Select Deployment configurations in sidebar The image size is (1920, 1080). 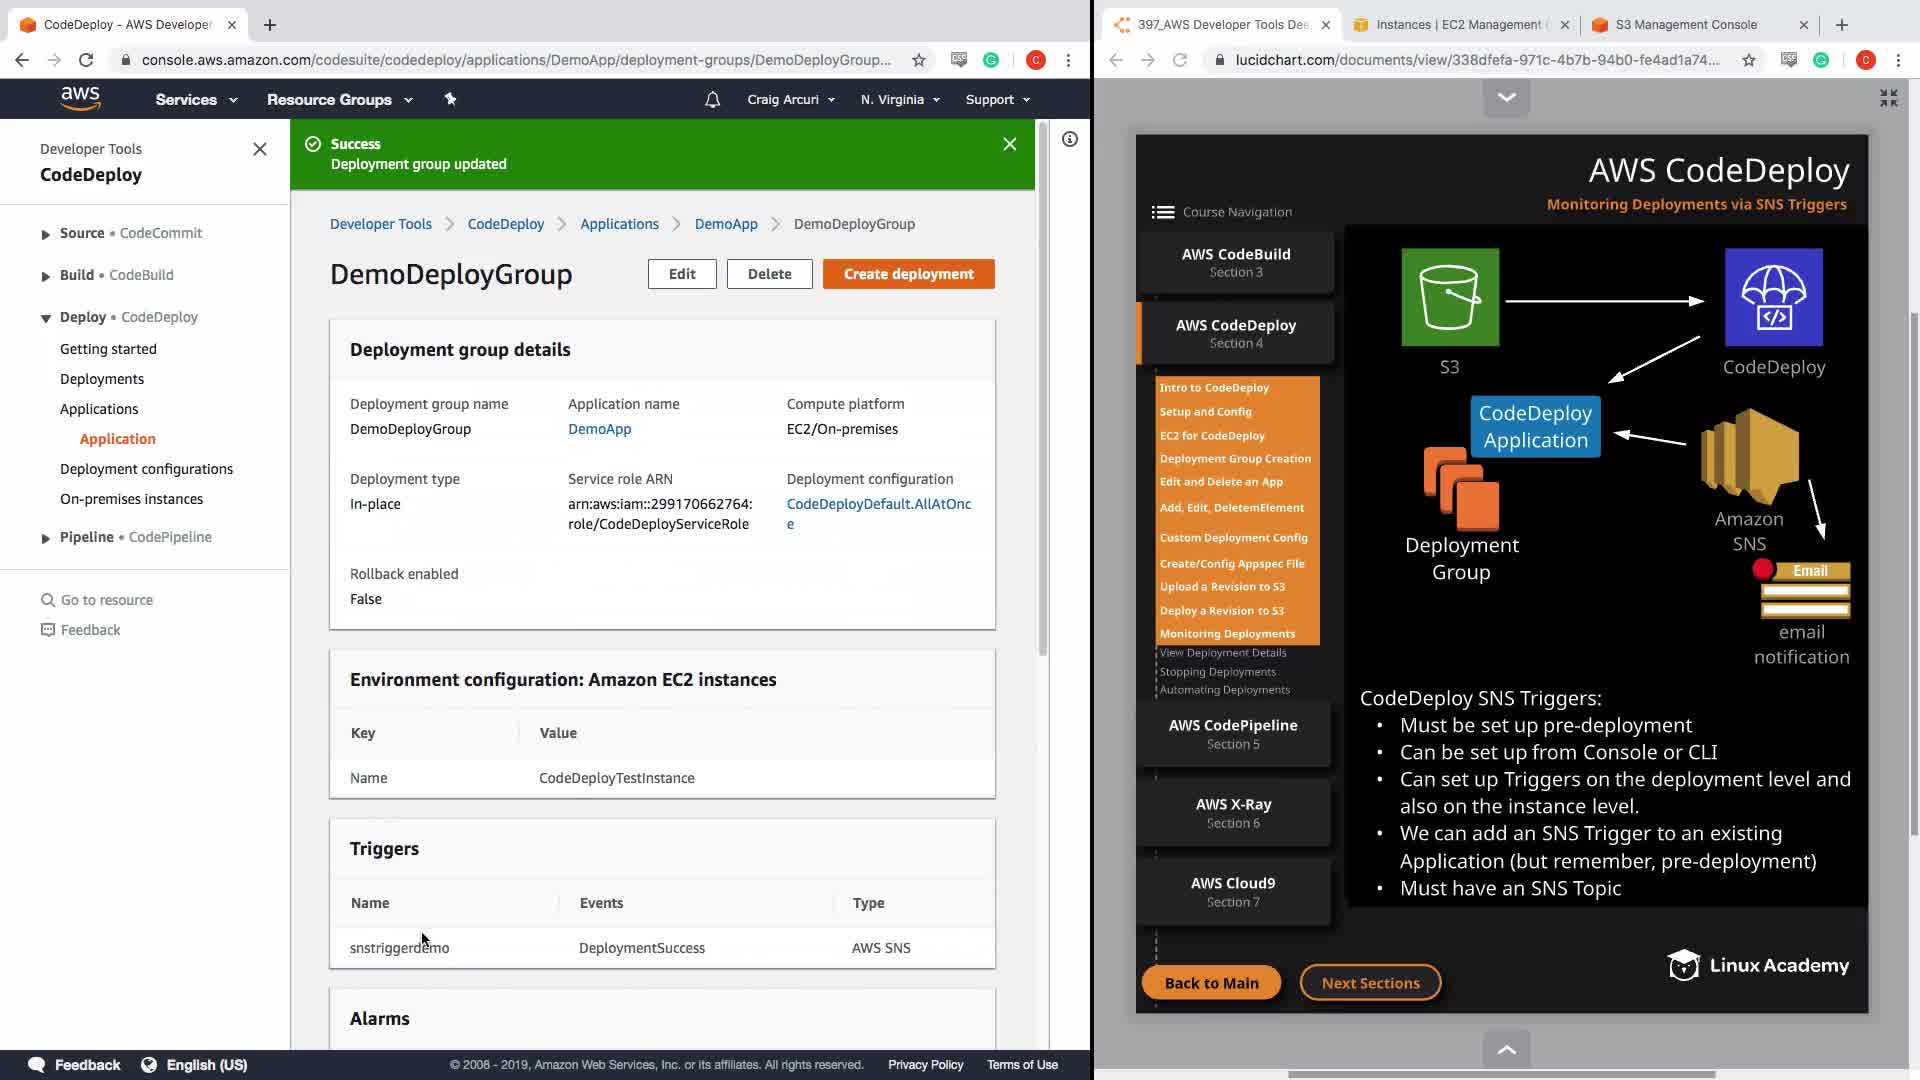coord(146,469)
